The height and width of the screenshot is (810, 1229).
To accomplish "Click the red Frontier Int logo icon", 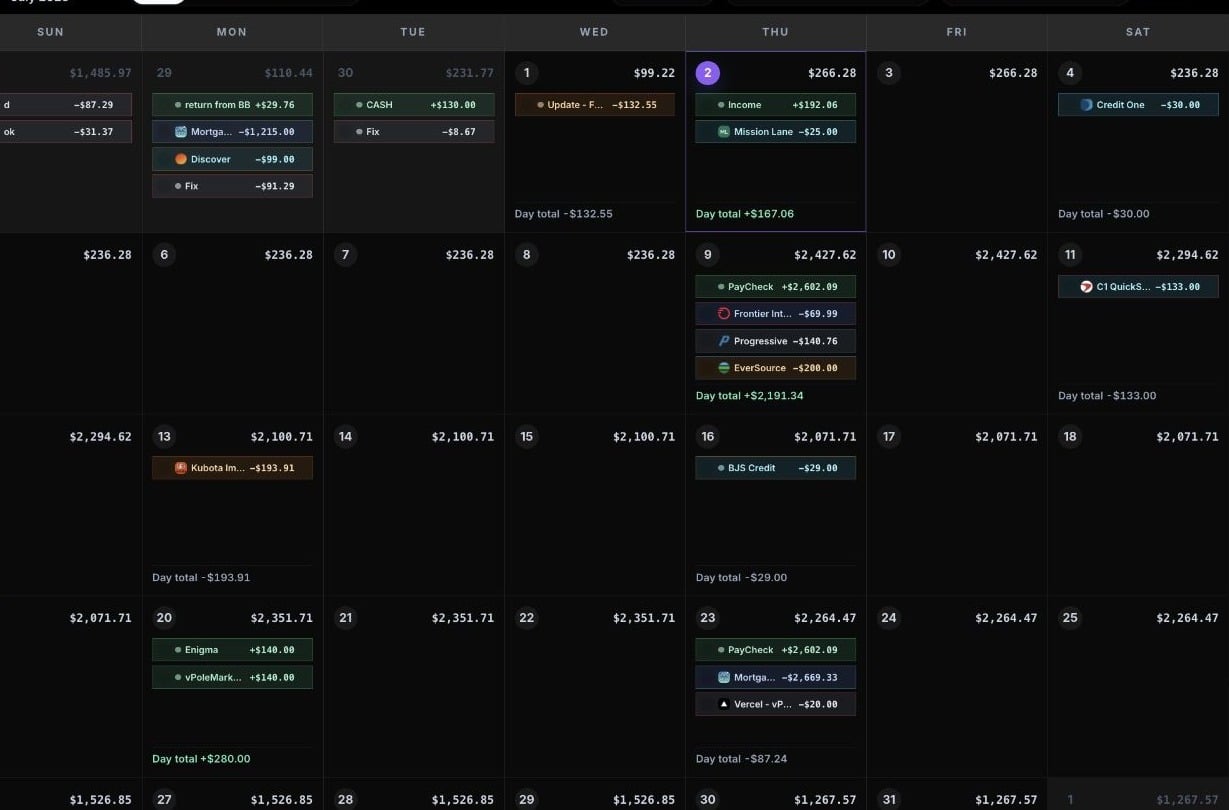I will click(724, 314).
